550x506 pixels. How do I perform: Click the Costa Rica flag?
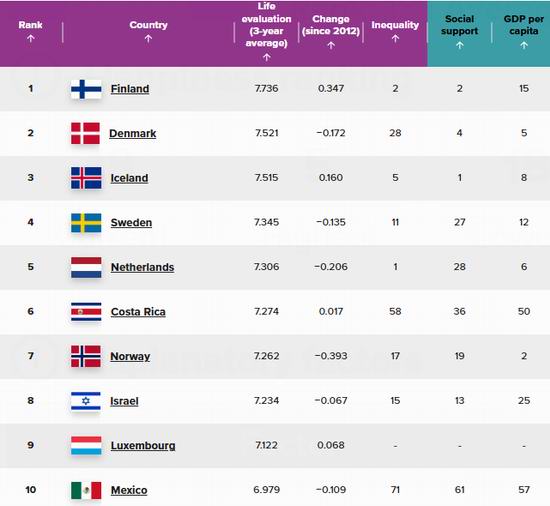[86, 312]
